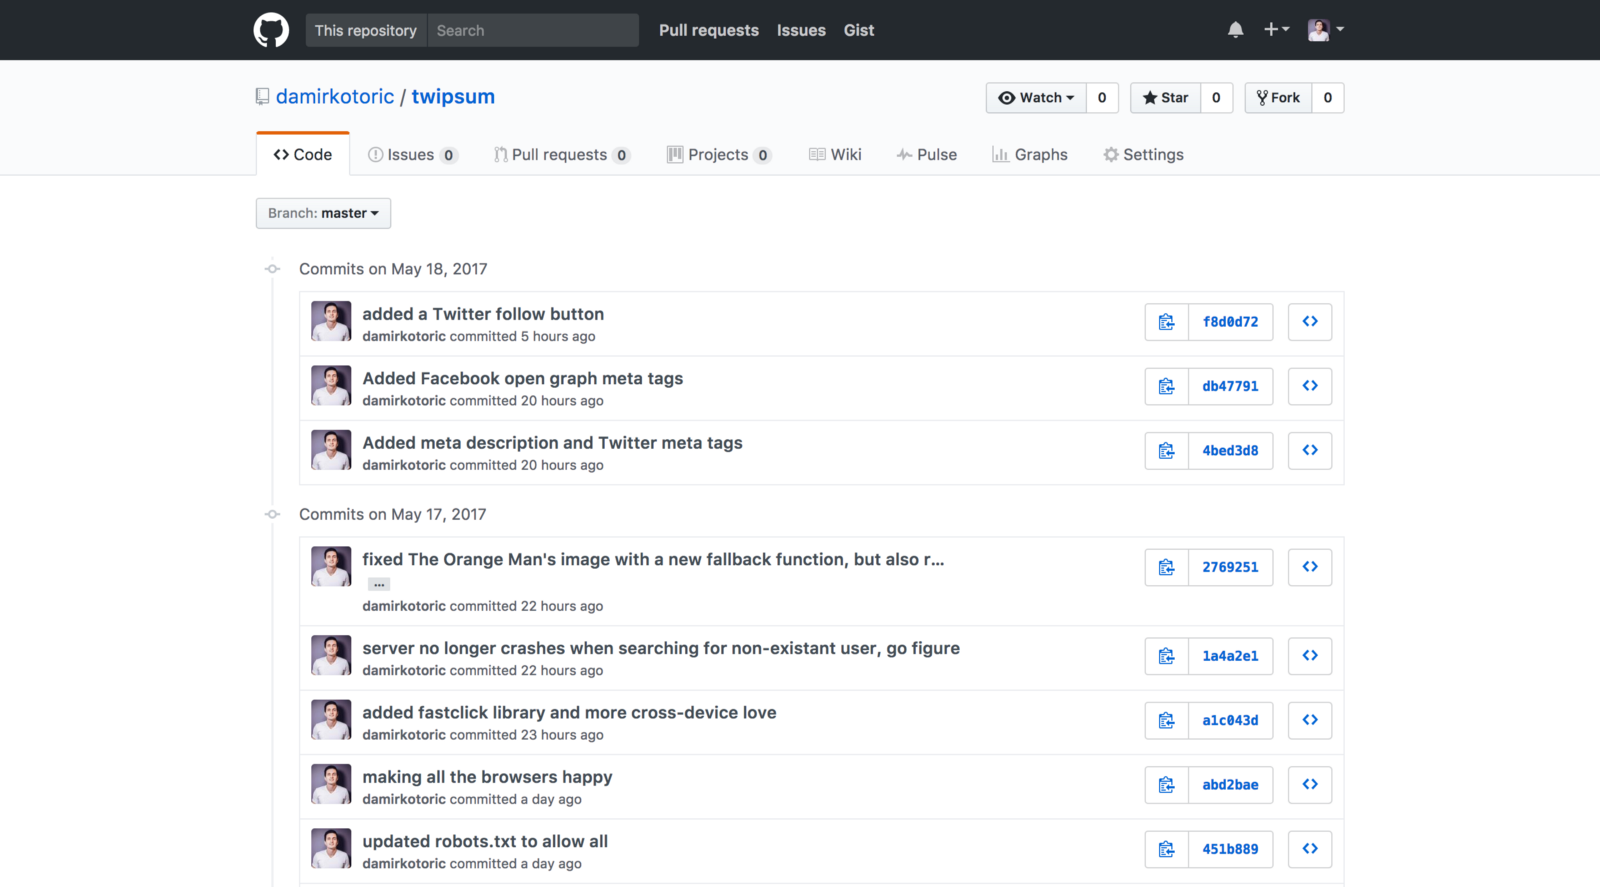The width and height of the screenshot is (1600, 887).
Task: Fork the twipsum repository
Action: click(x=1278, y=98)
